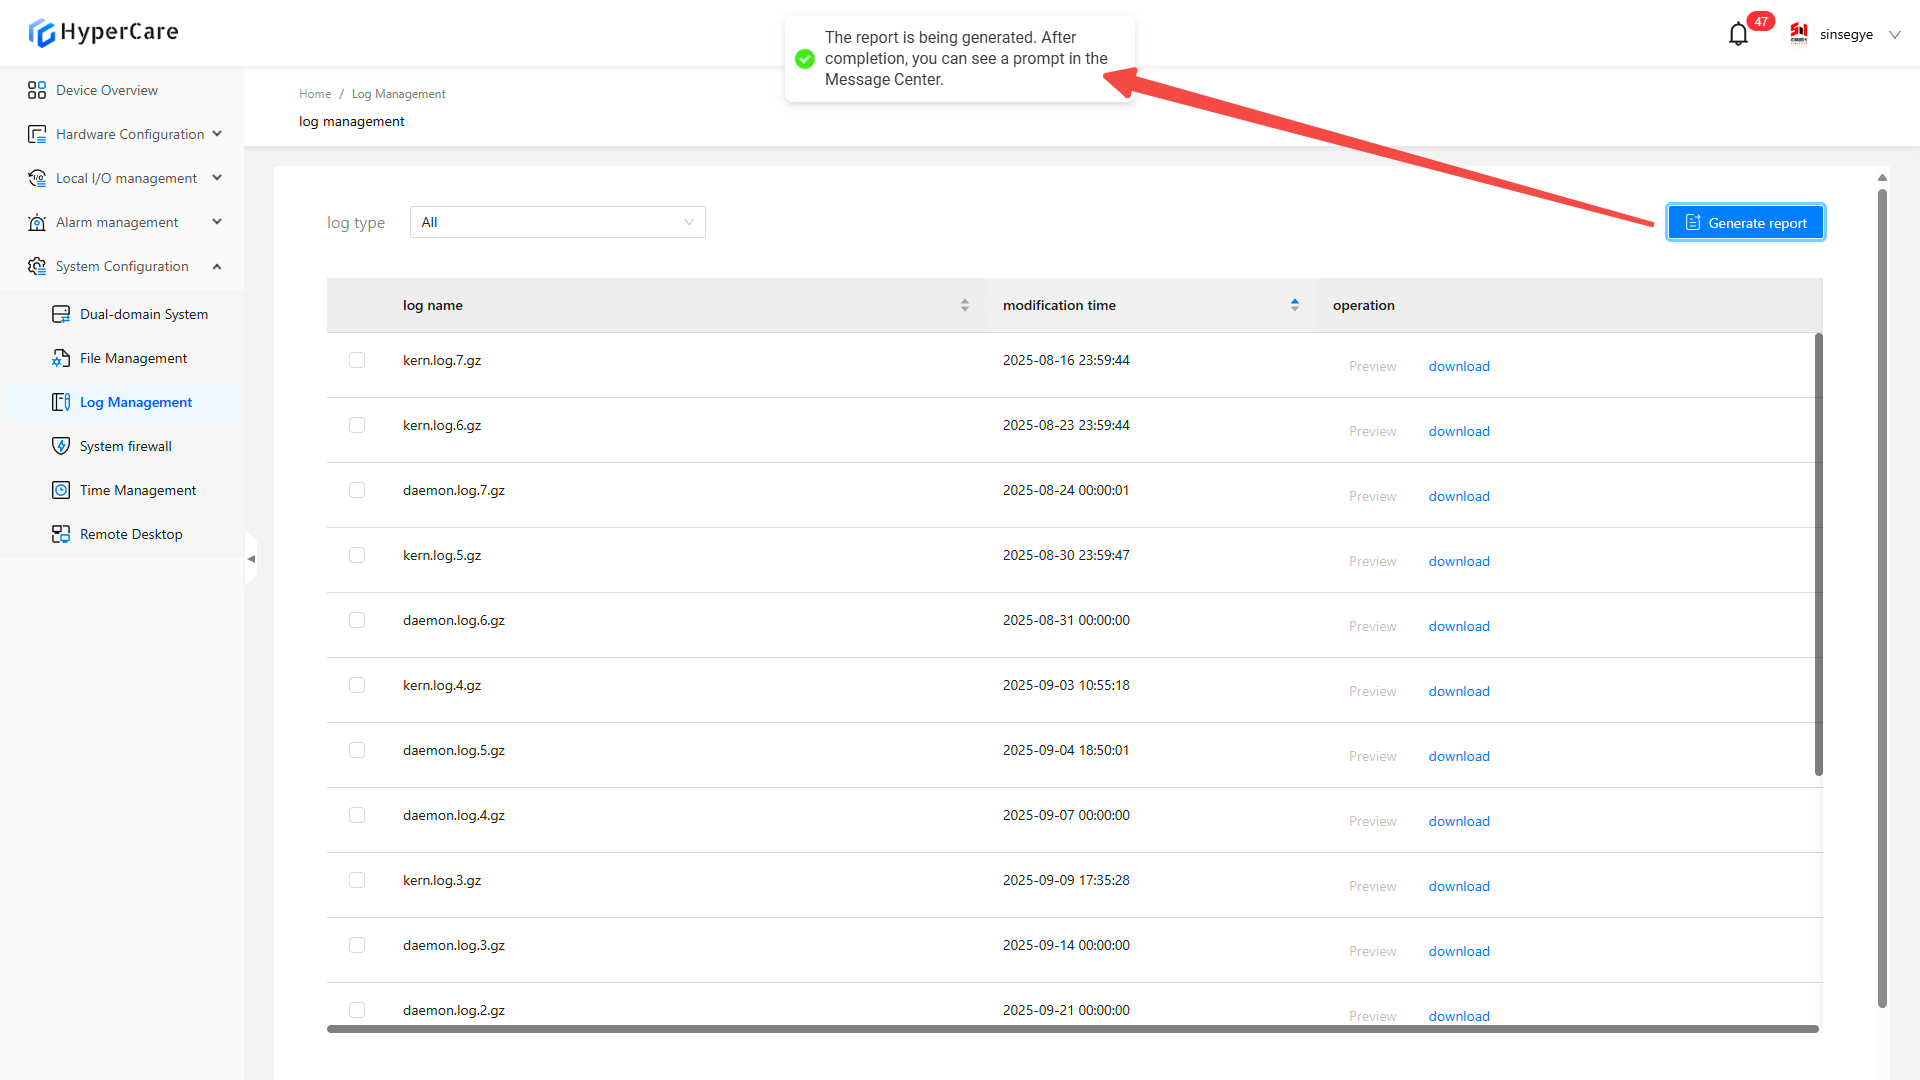Click the HyperCare logo
The image size is (1920, 1080).
click(x=103, y=32)
